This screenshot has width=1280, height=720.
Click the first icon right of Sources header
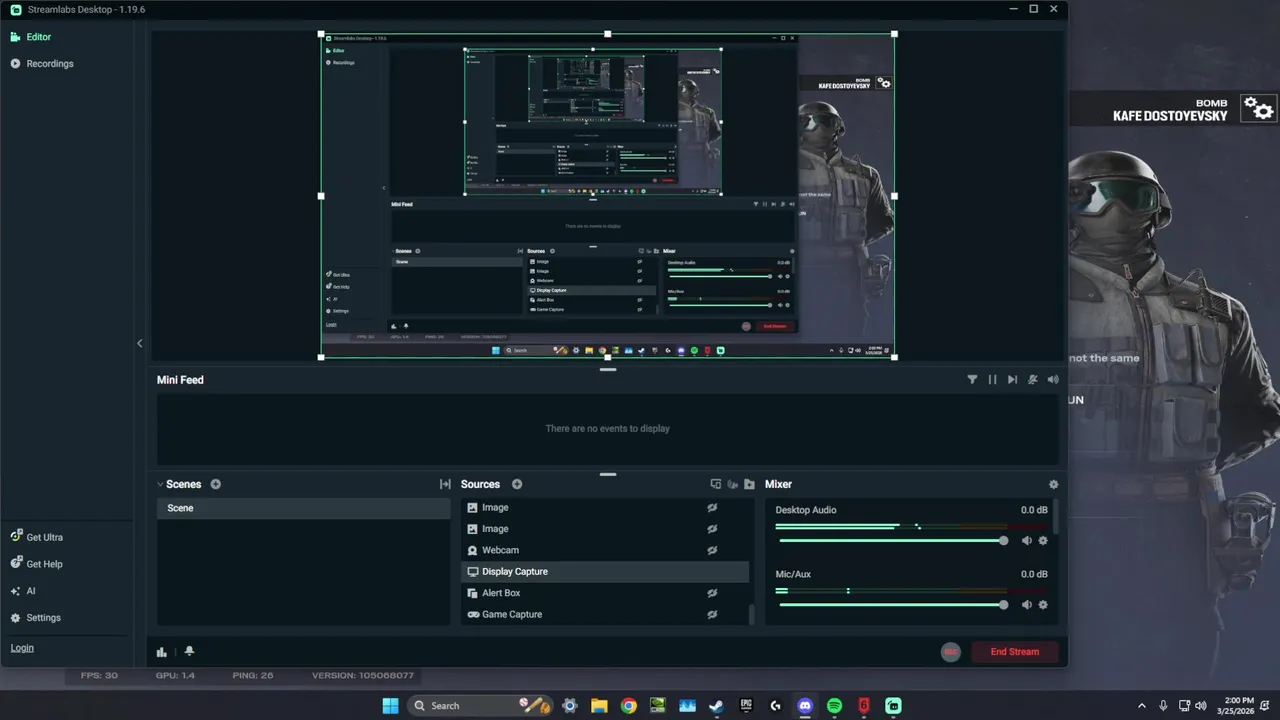tap(715, 484)
